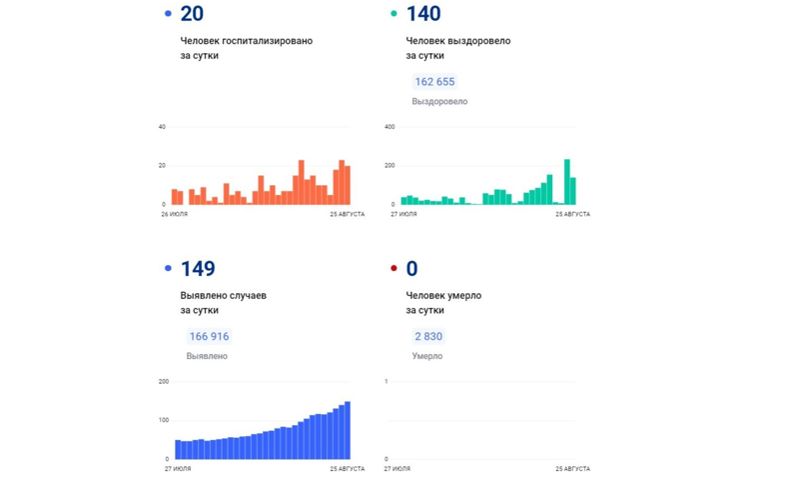The width and height of the screenshot is (800, 480).
Task: Click the total deaths badge "2 830"
Action: point(429,336)
